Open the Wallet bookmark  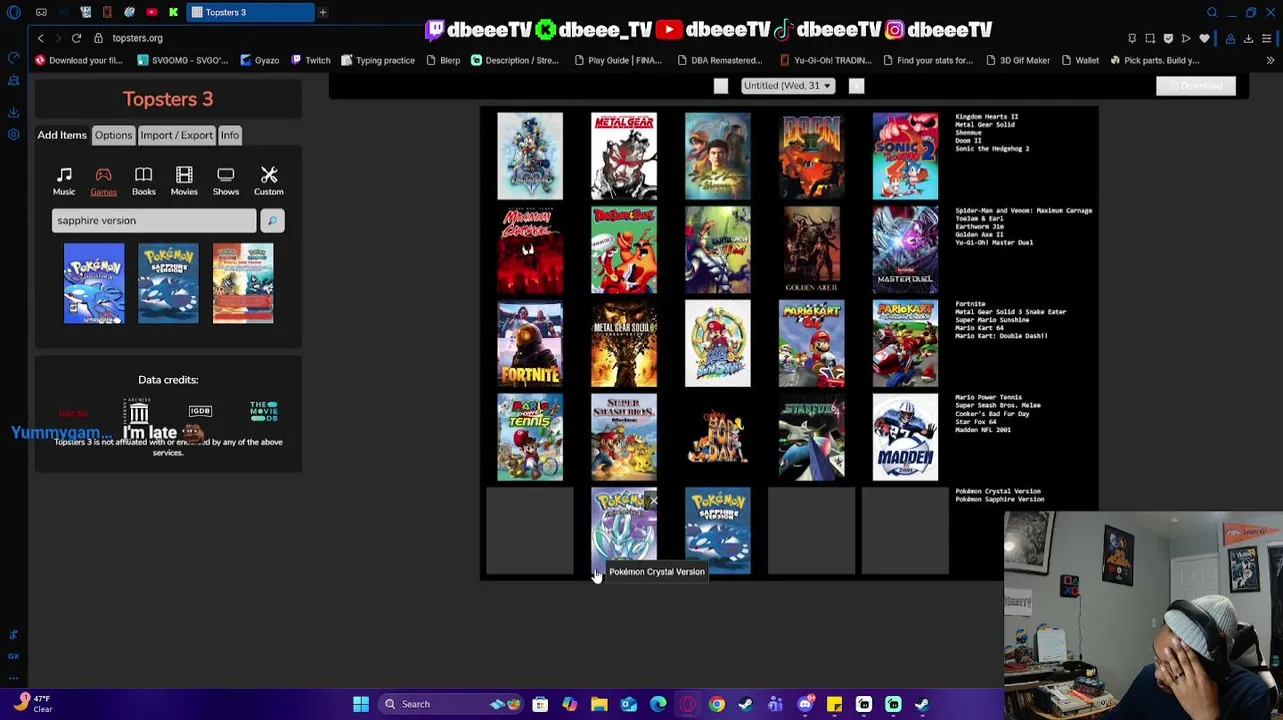[1080, 60]
